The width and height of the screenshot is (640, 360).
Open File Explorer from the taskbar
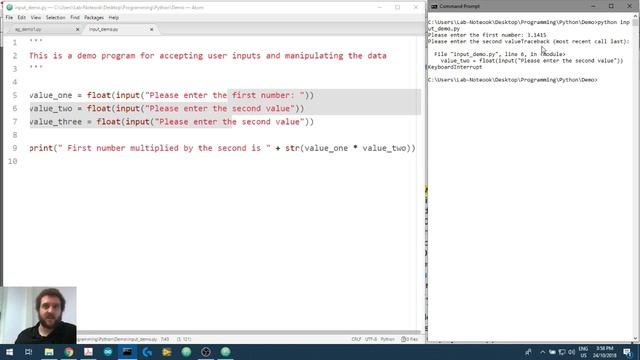point(49,352)
